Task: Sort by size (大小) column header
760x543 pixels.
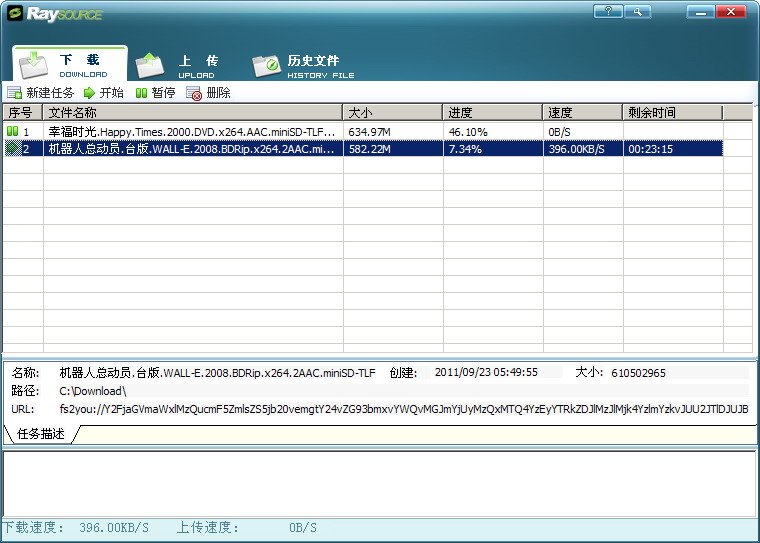Action: 393,113
